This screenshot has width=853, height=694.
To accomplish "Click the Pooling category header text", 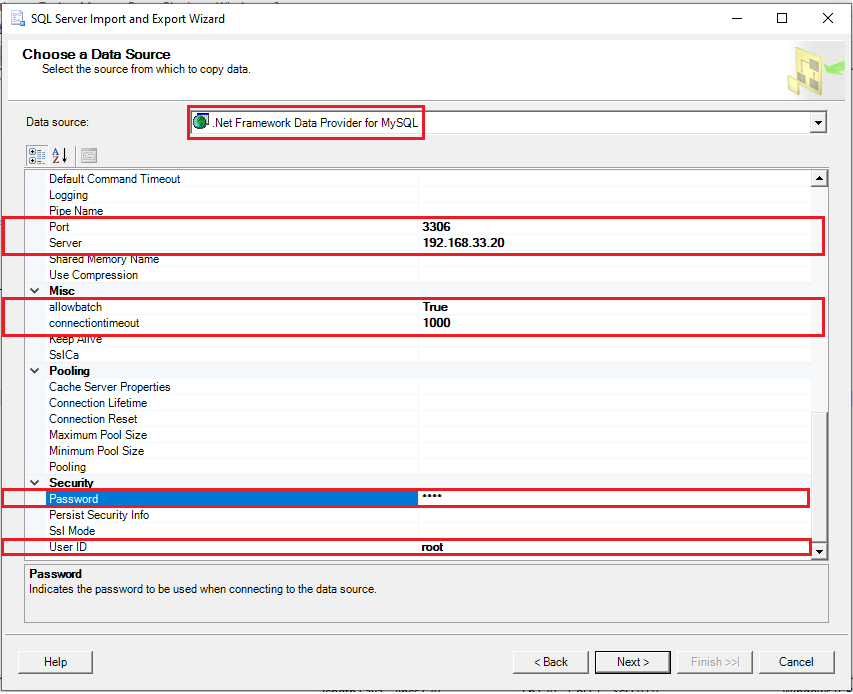I will click(x=69, y=371).
